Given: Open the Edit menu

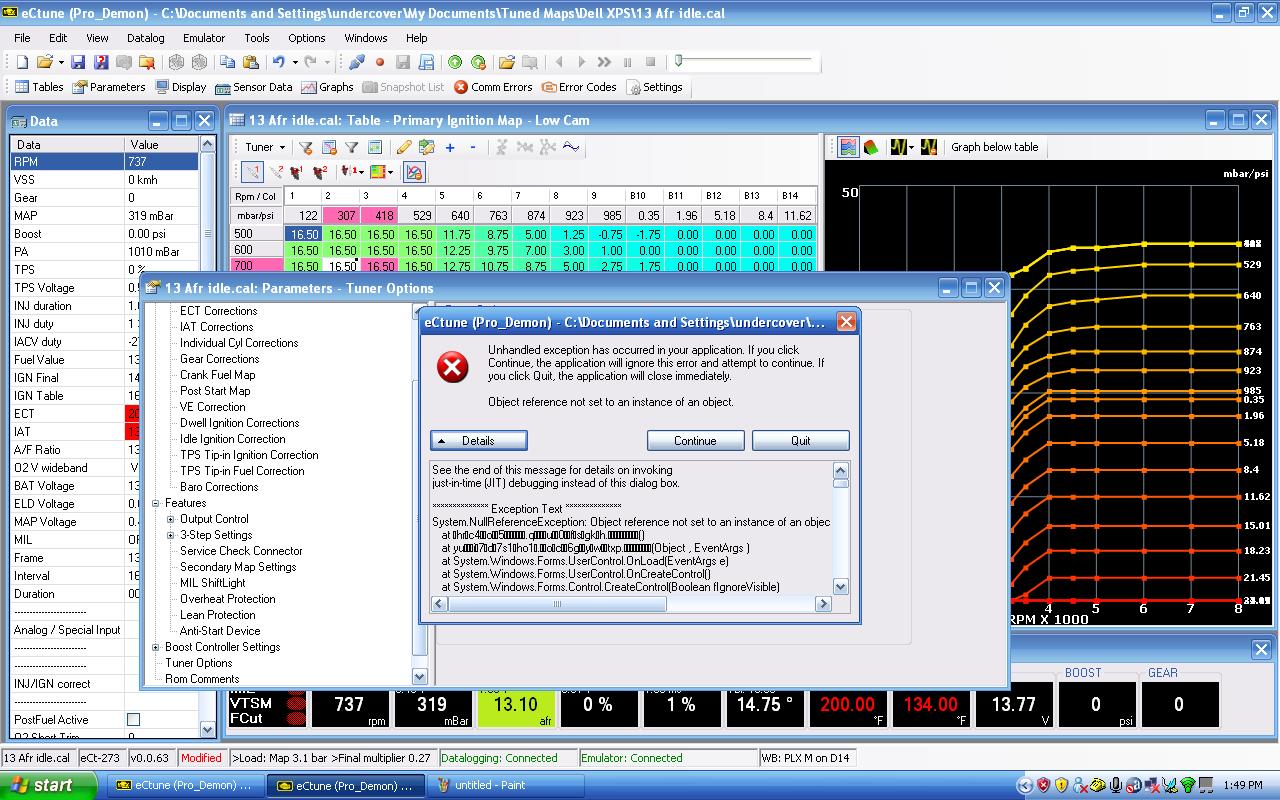Looking at the screenshot, I should [x=58, y=38].
